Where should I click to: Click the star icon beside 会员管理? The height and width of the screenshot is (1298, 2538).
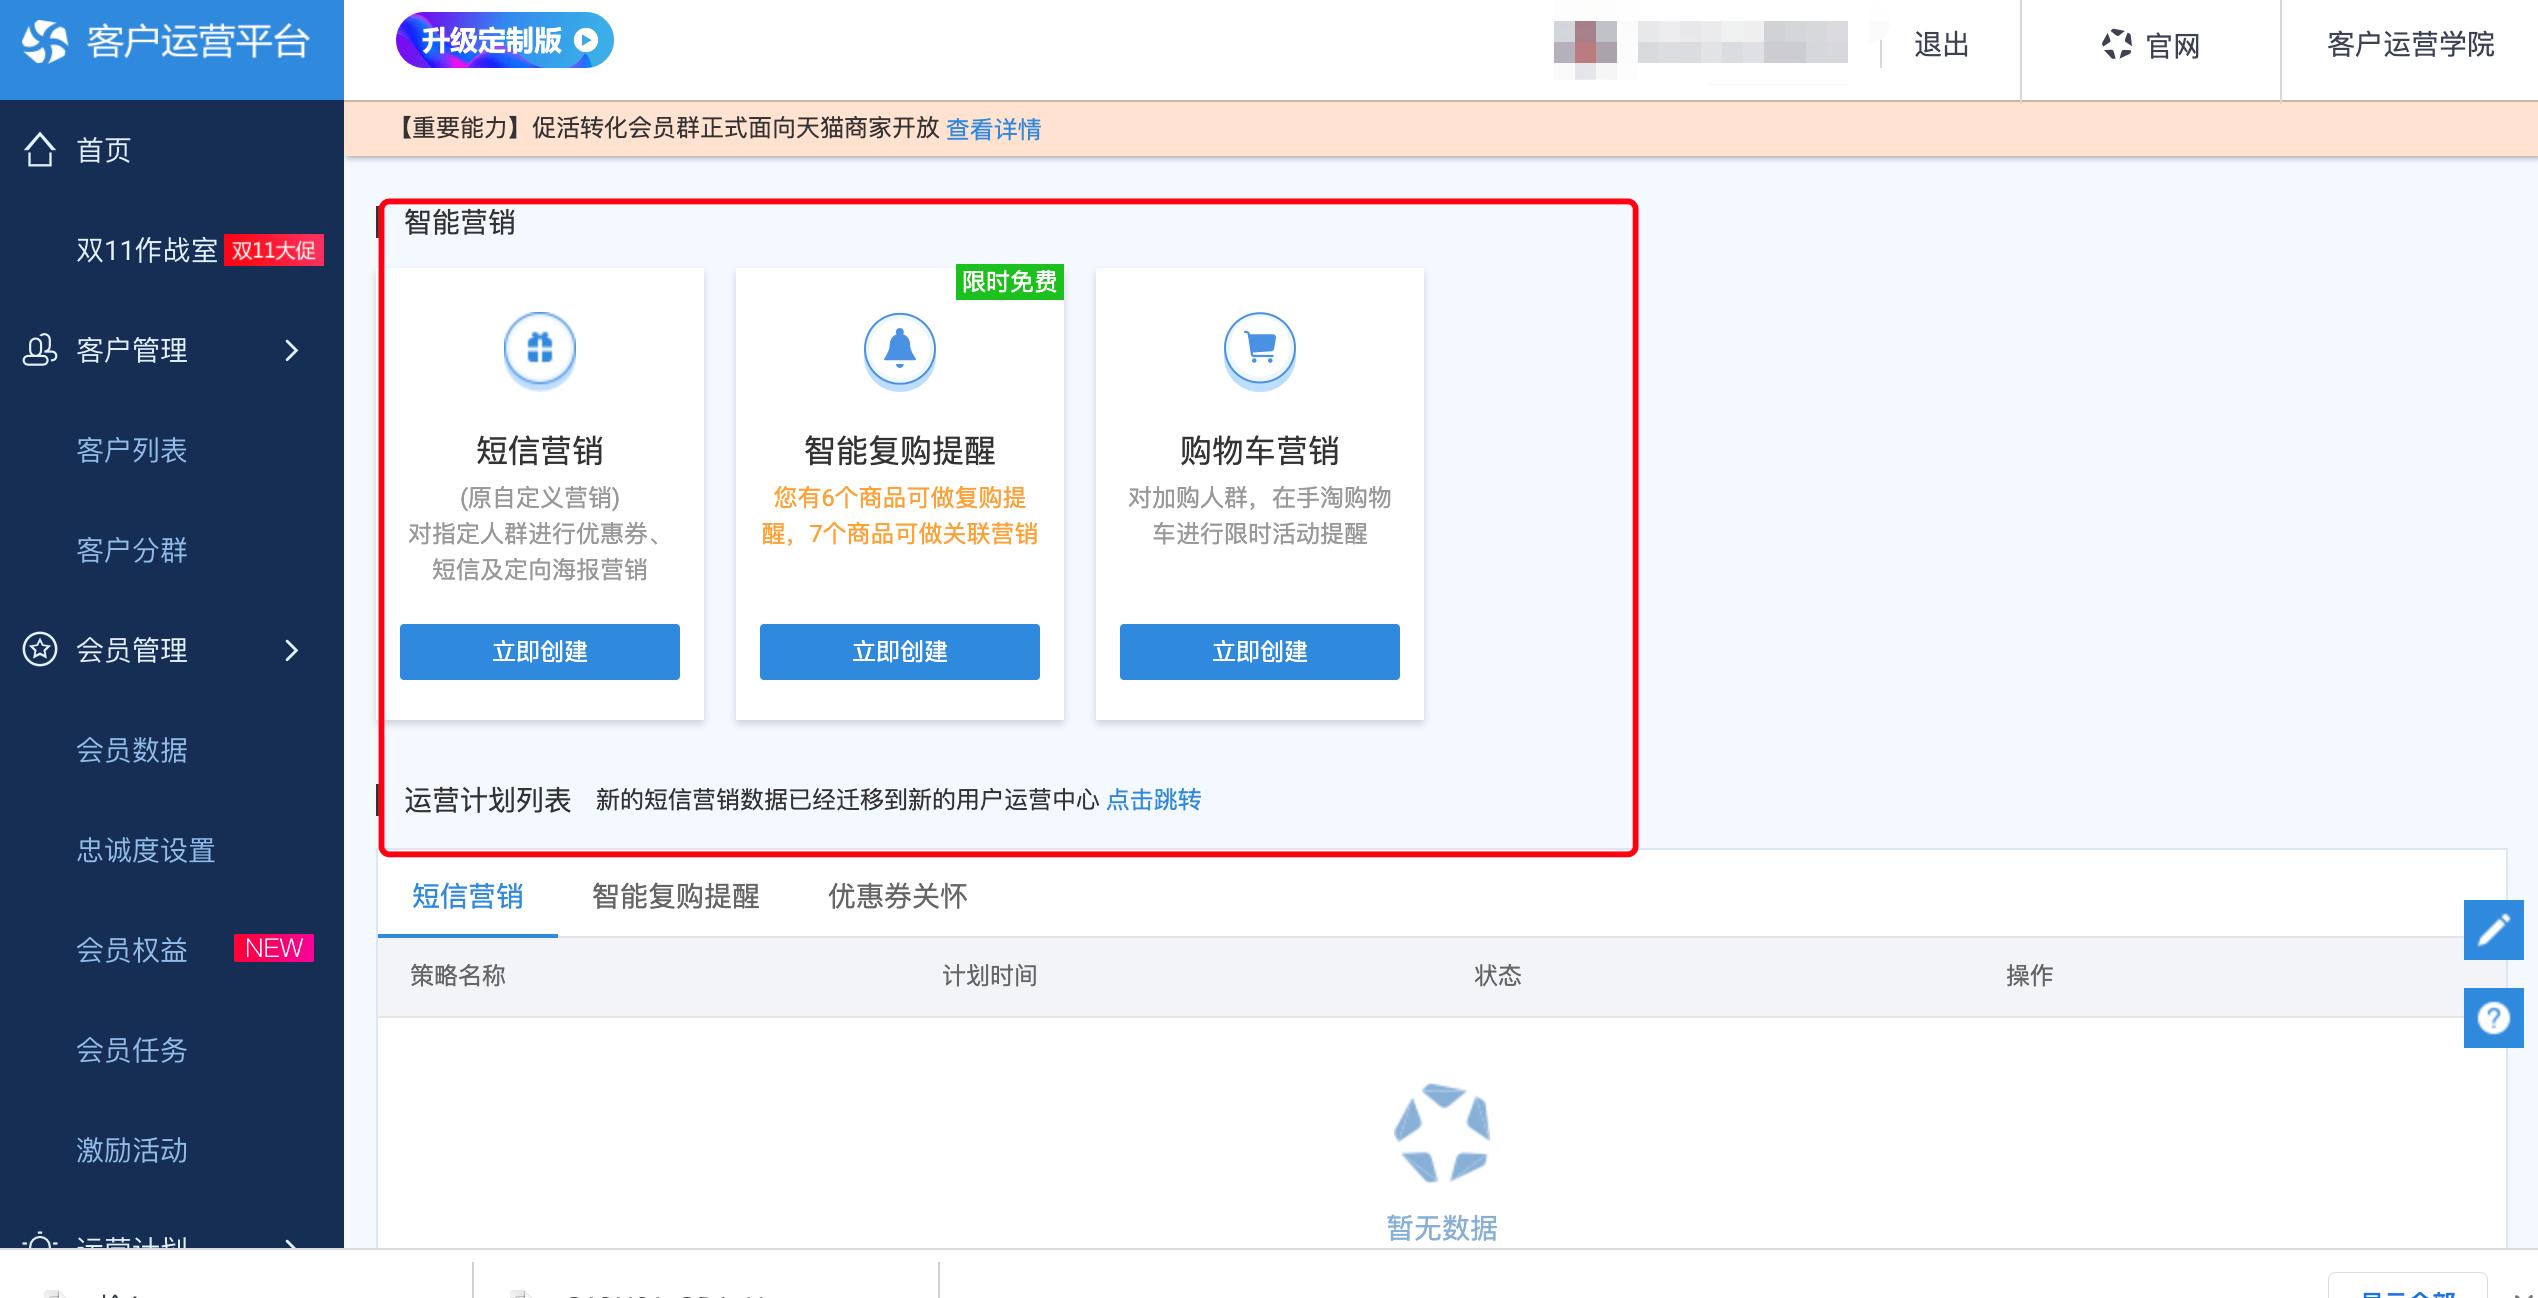[x=40, y=650]
